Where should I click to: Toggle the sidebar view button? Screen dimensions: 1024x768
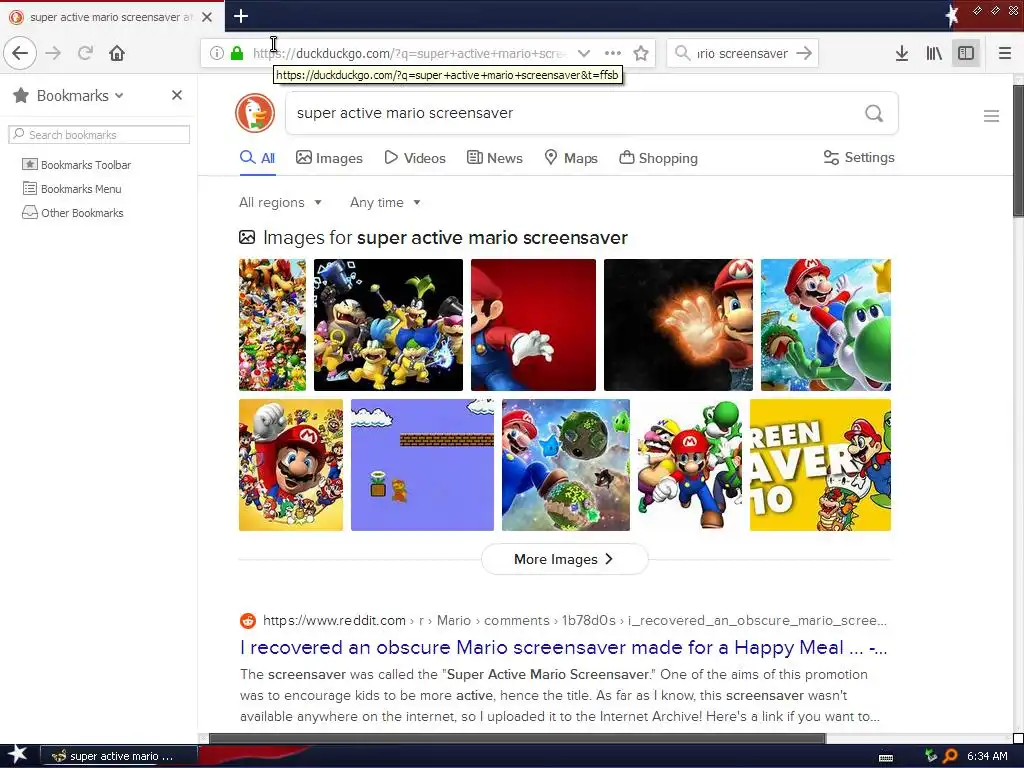(x=966, y=53)
